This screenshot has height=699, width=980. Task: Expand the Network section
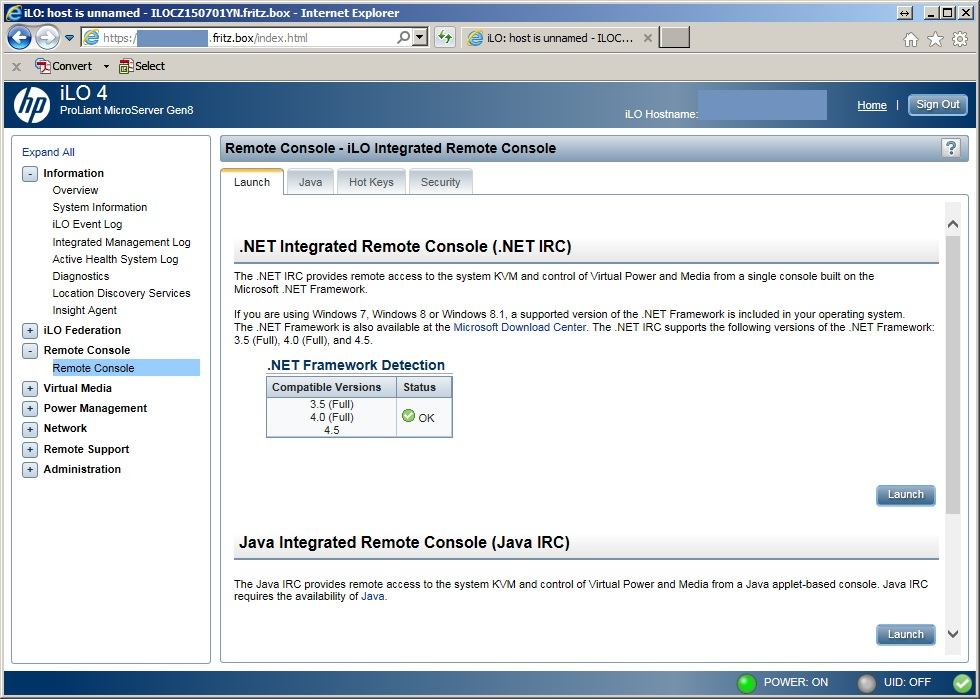29,430
